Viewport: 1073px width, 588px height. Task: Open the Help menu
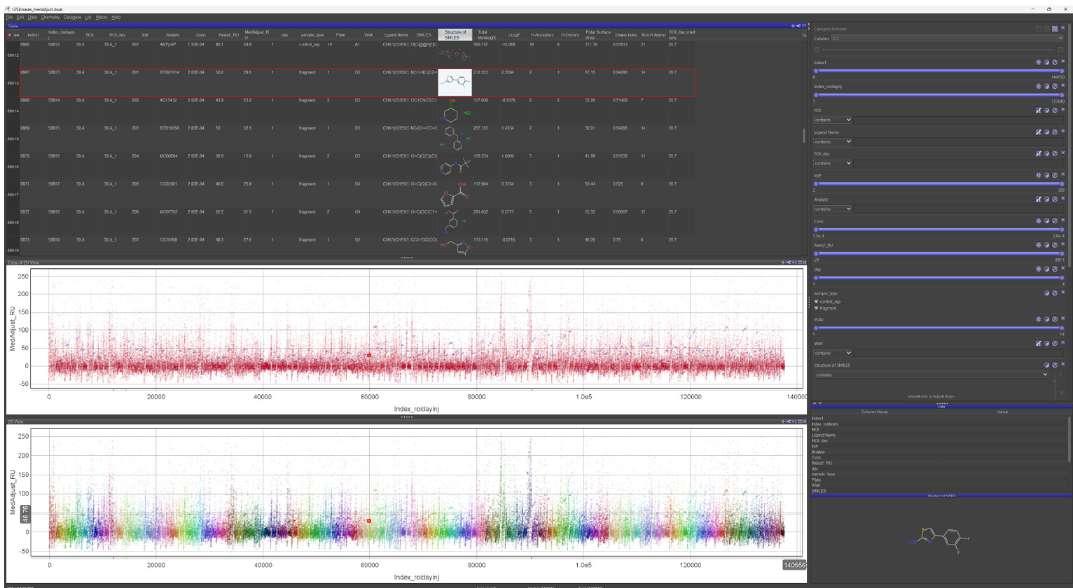(116, 17)
